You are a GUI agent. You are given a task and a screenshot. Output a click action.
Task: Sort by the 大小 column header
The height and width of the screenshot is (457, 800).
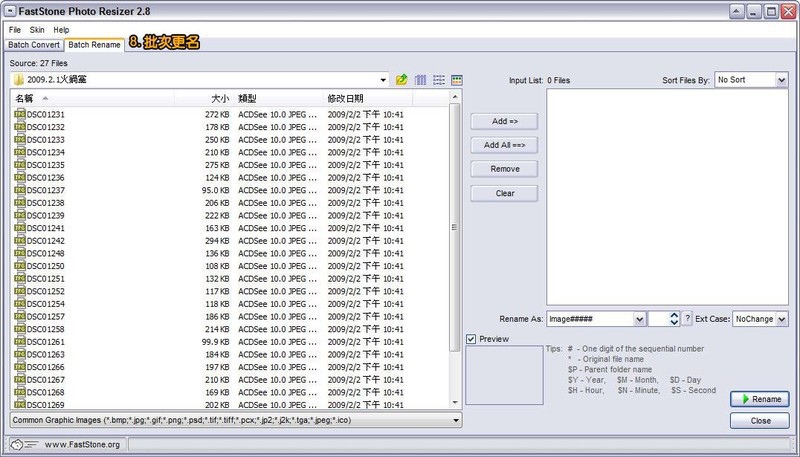[x=204, y=98]
